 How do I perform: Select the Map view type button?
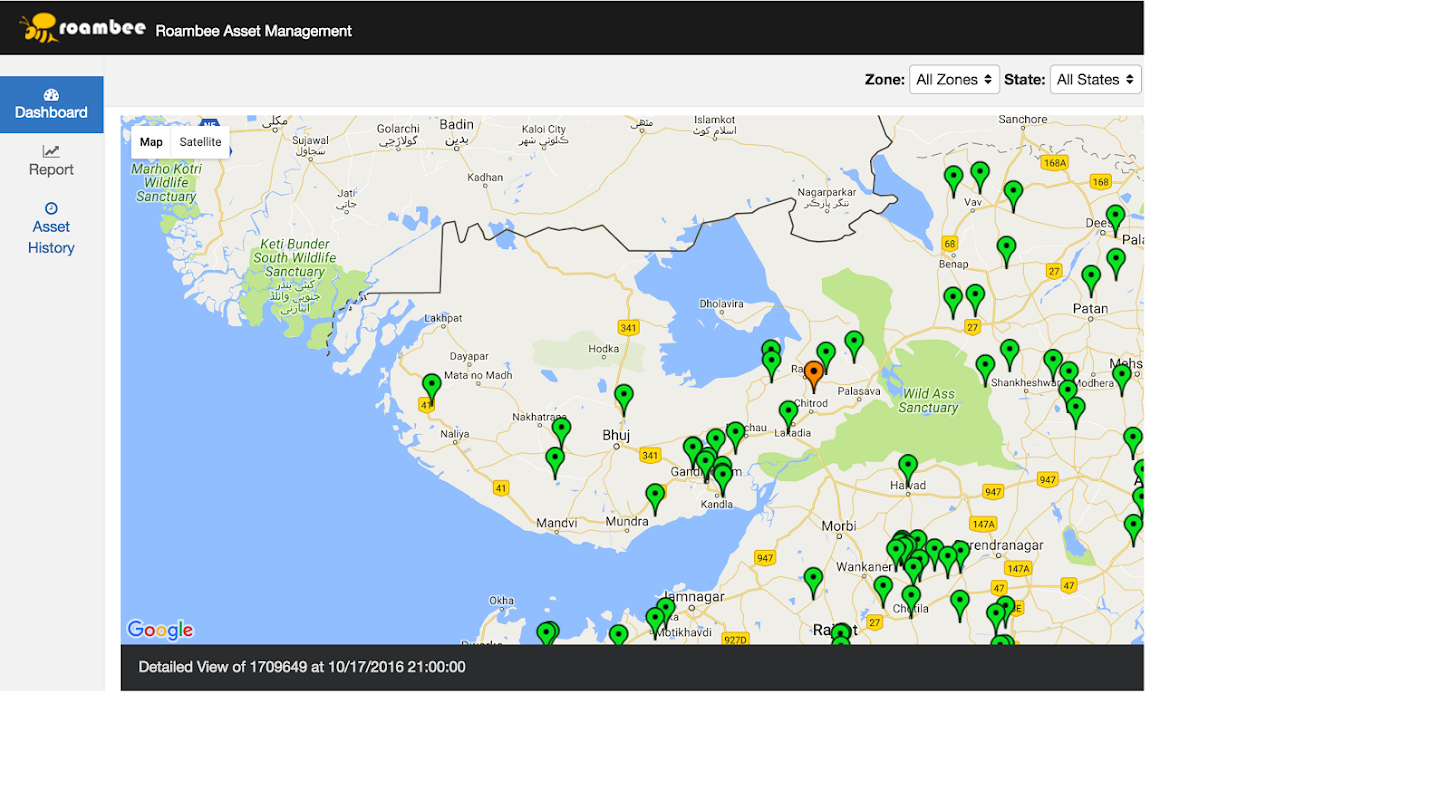[x=151, y=142]
